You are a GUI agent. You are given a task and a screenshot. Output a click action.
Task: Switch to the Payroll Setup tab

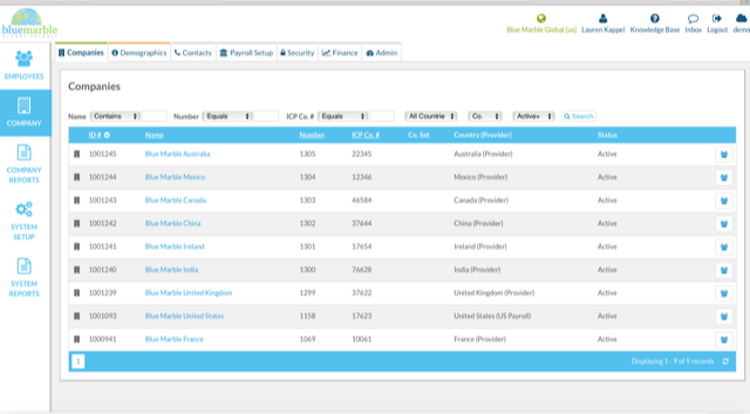pyautogui.click(x=246, y=53)
